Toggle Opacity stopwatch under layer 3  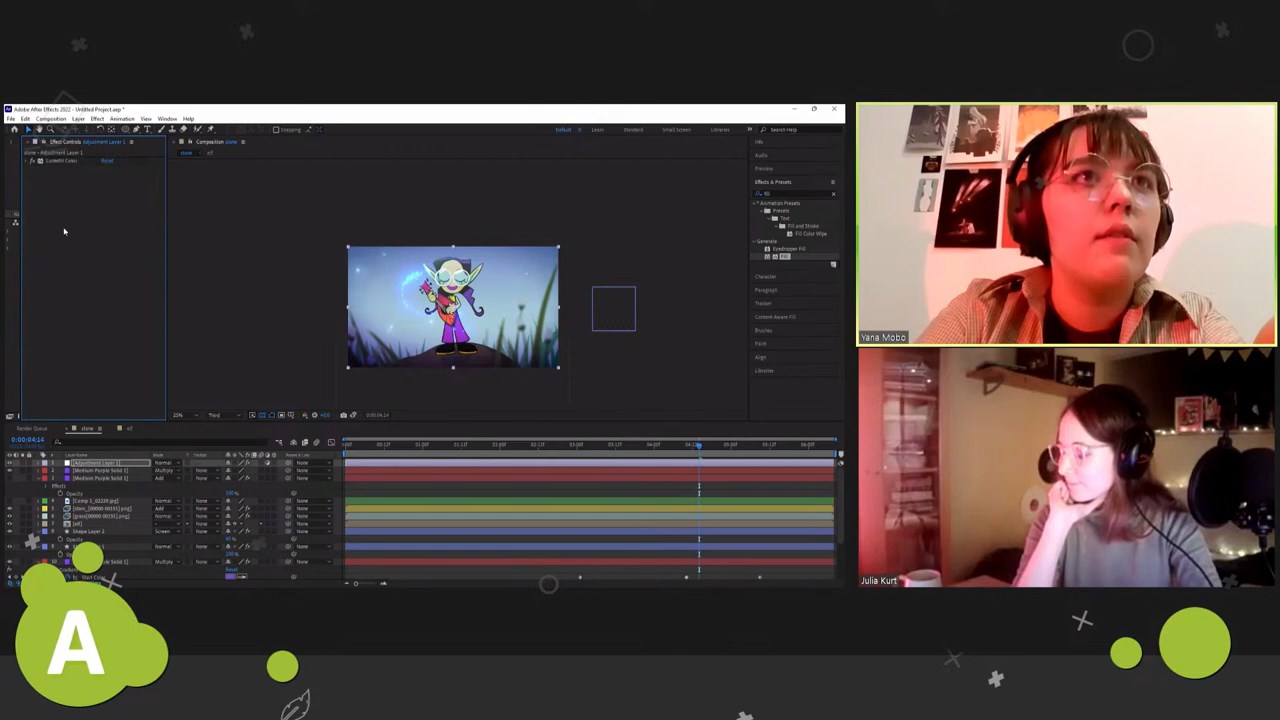(x=60, y=494)
